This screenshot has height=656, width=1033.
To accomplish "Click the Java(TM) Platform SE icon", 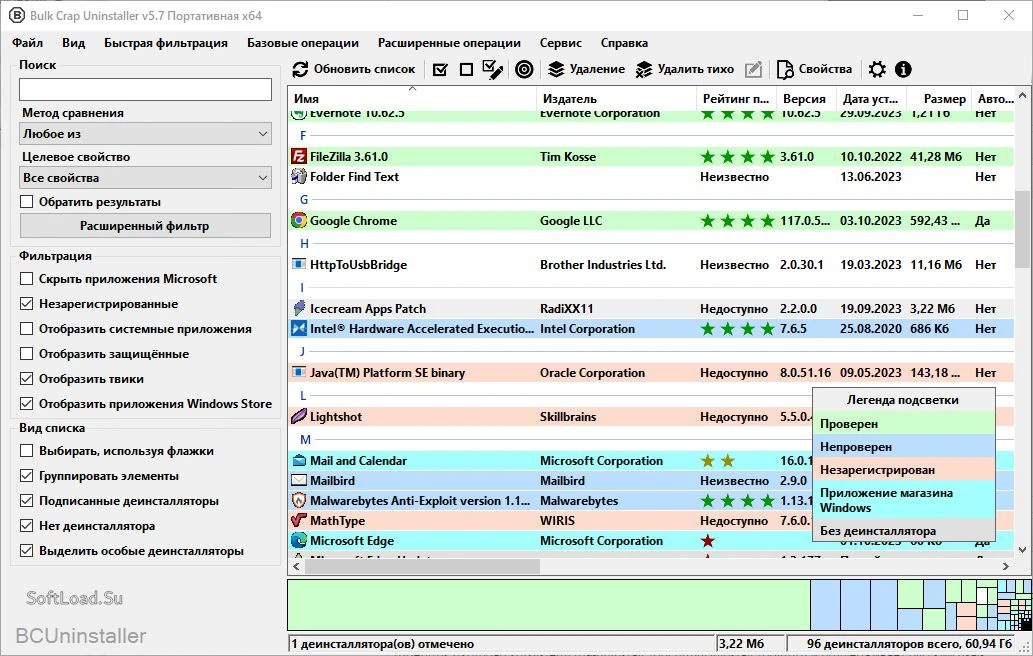I will point(299,373).
